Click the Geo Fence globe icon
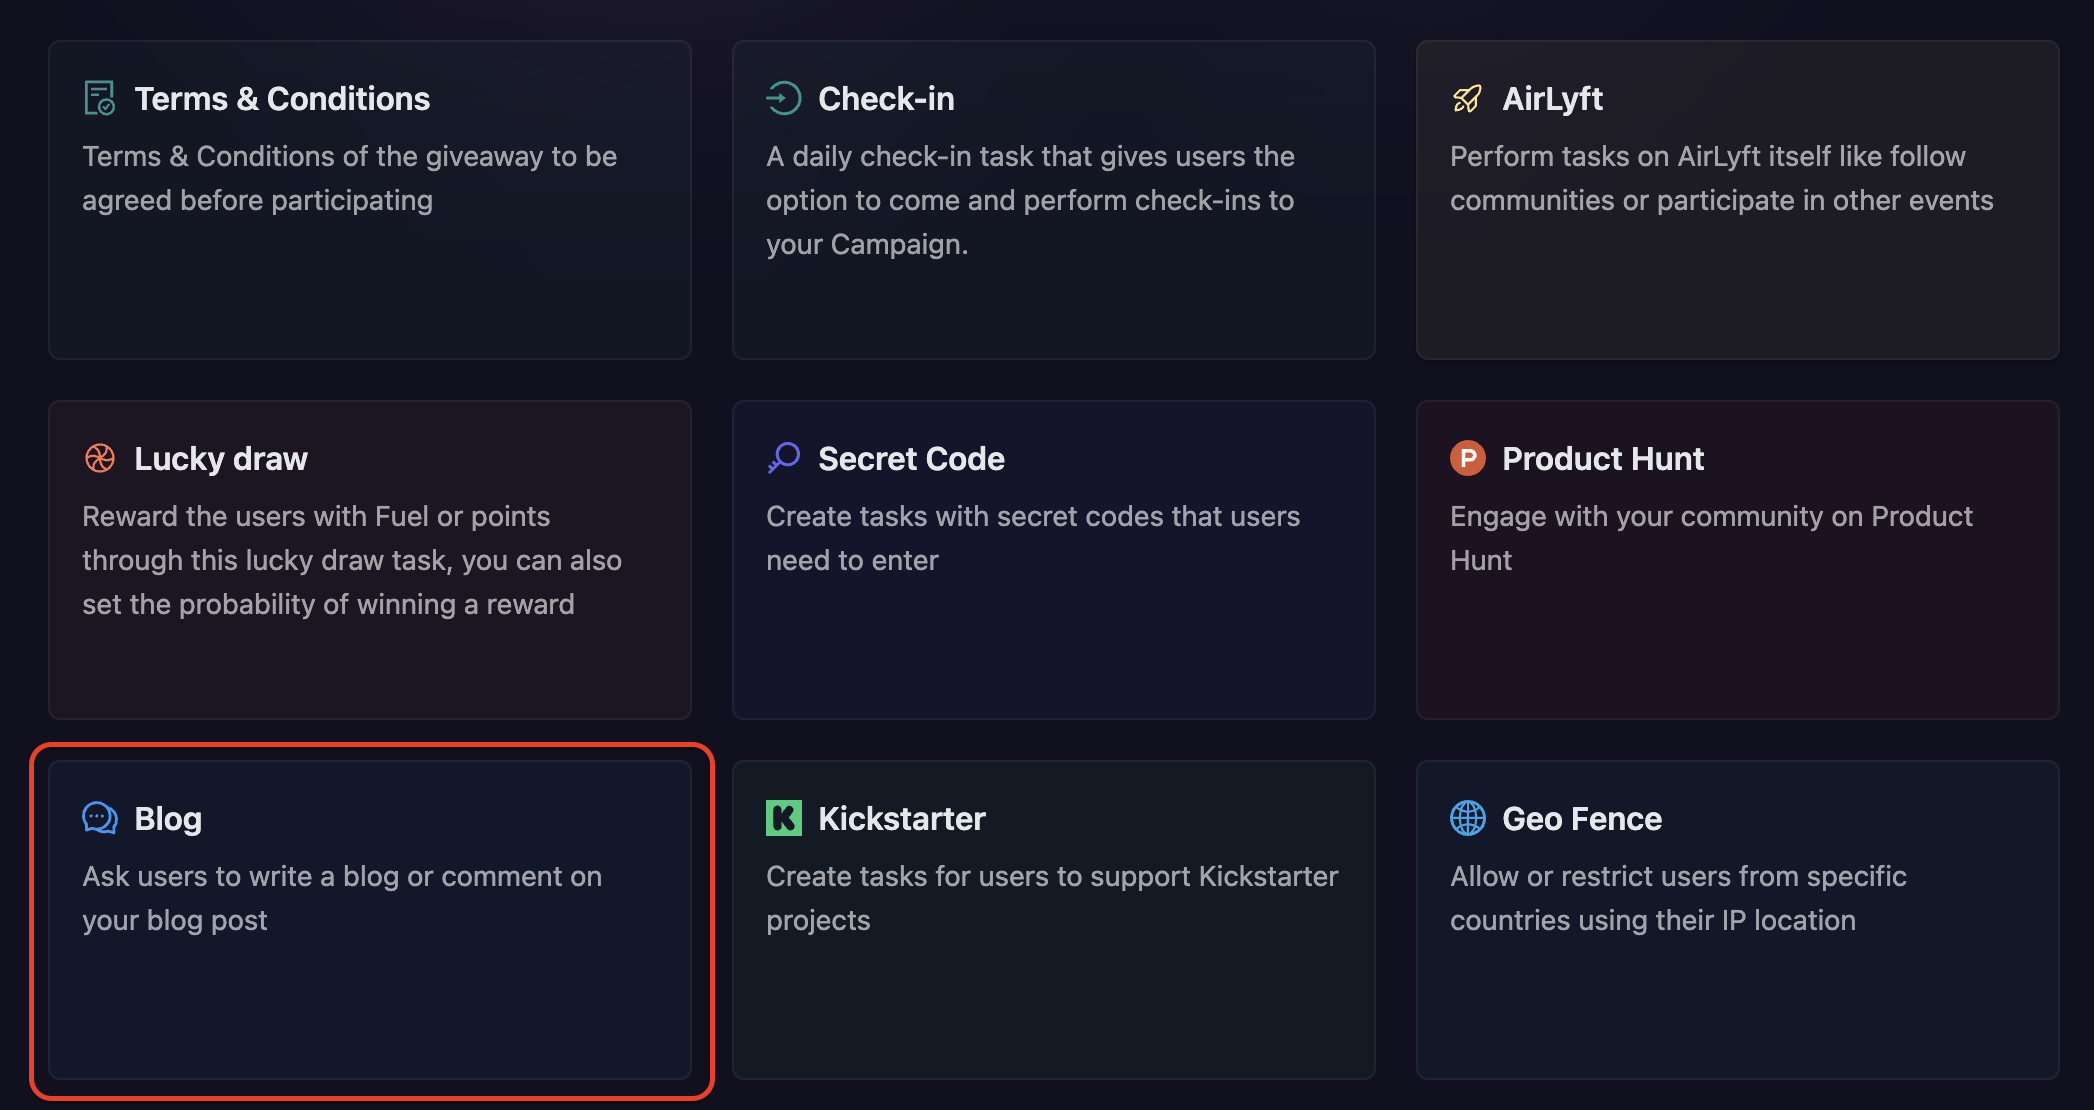This screenshot has width=2094, height=1110. click(1467, 818)
